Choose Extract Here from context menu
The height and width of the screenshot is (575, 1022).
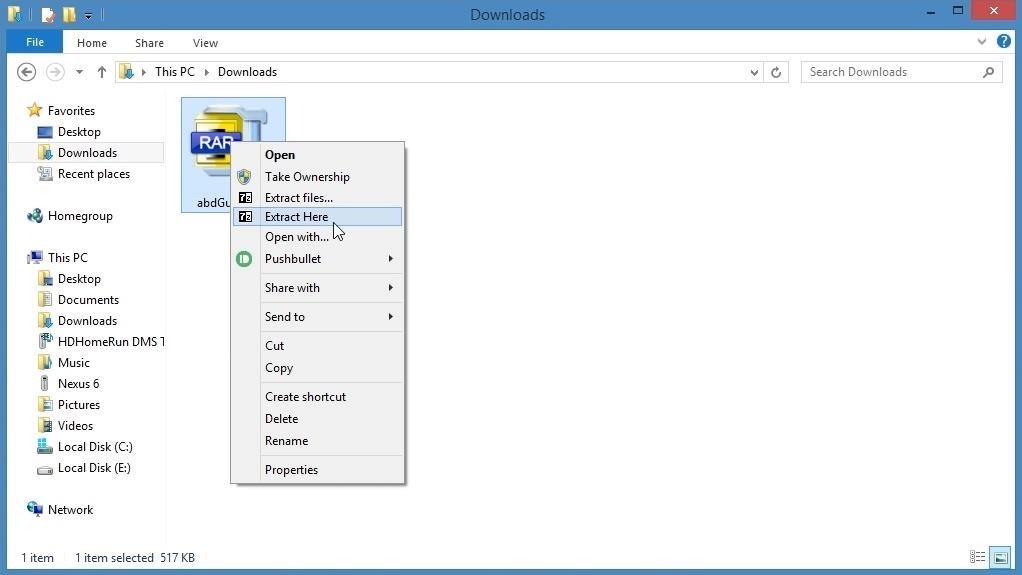[x=317, y=216]
